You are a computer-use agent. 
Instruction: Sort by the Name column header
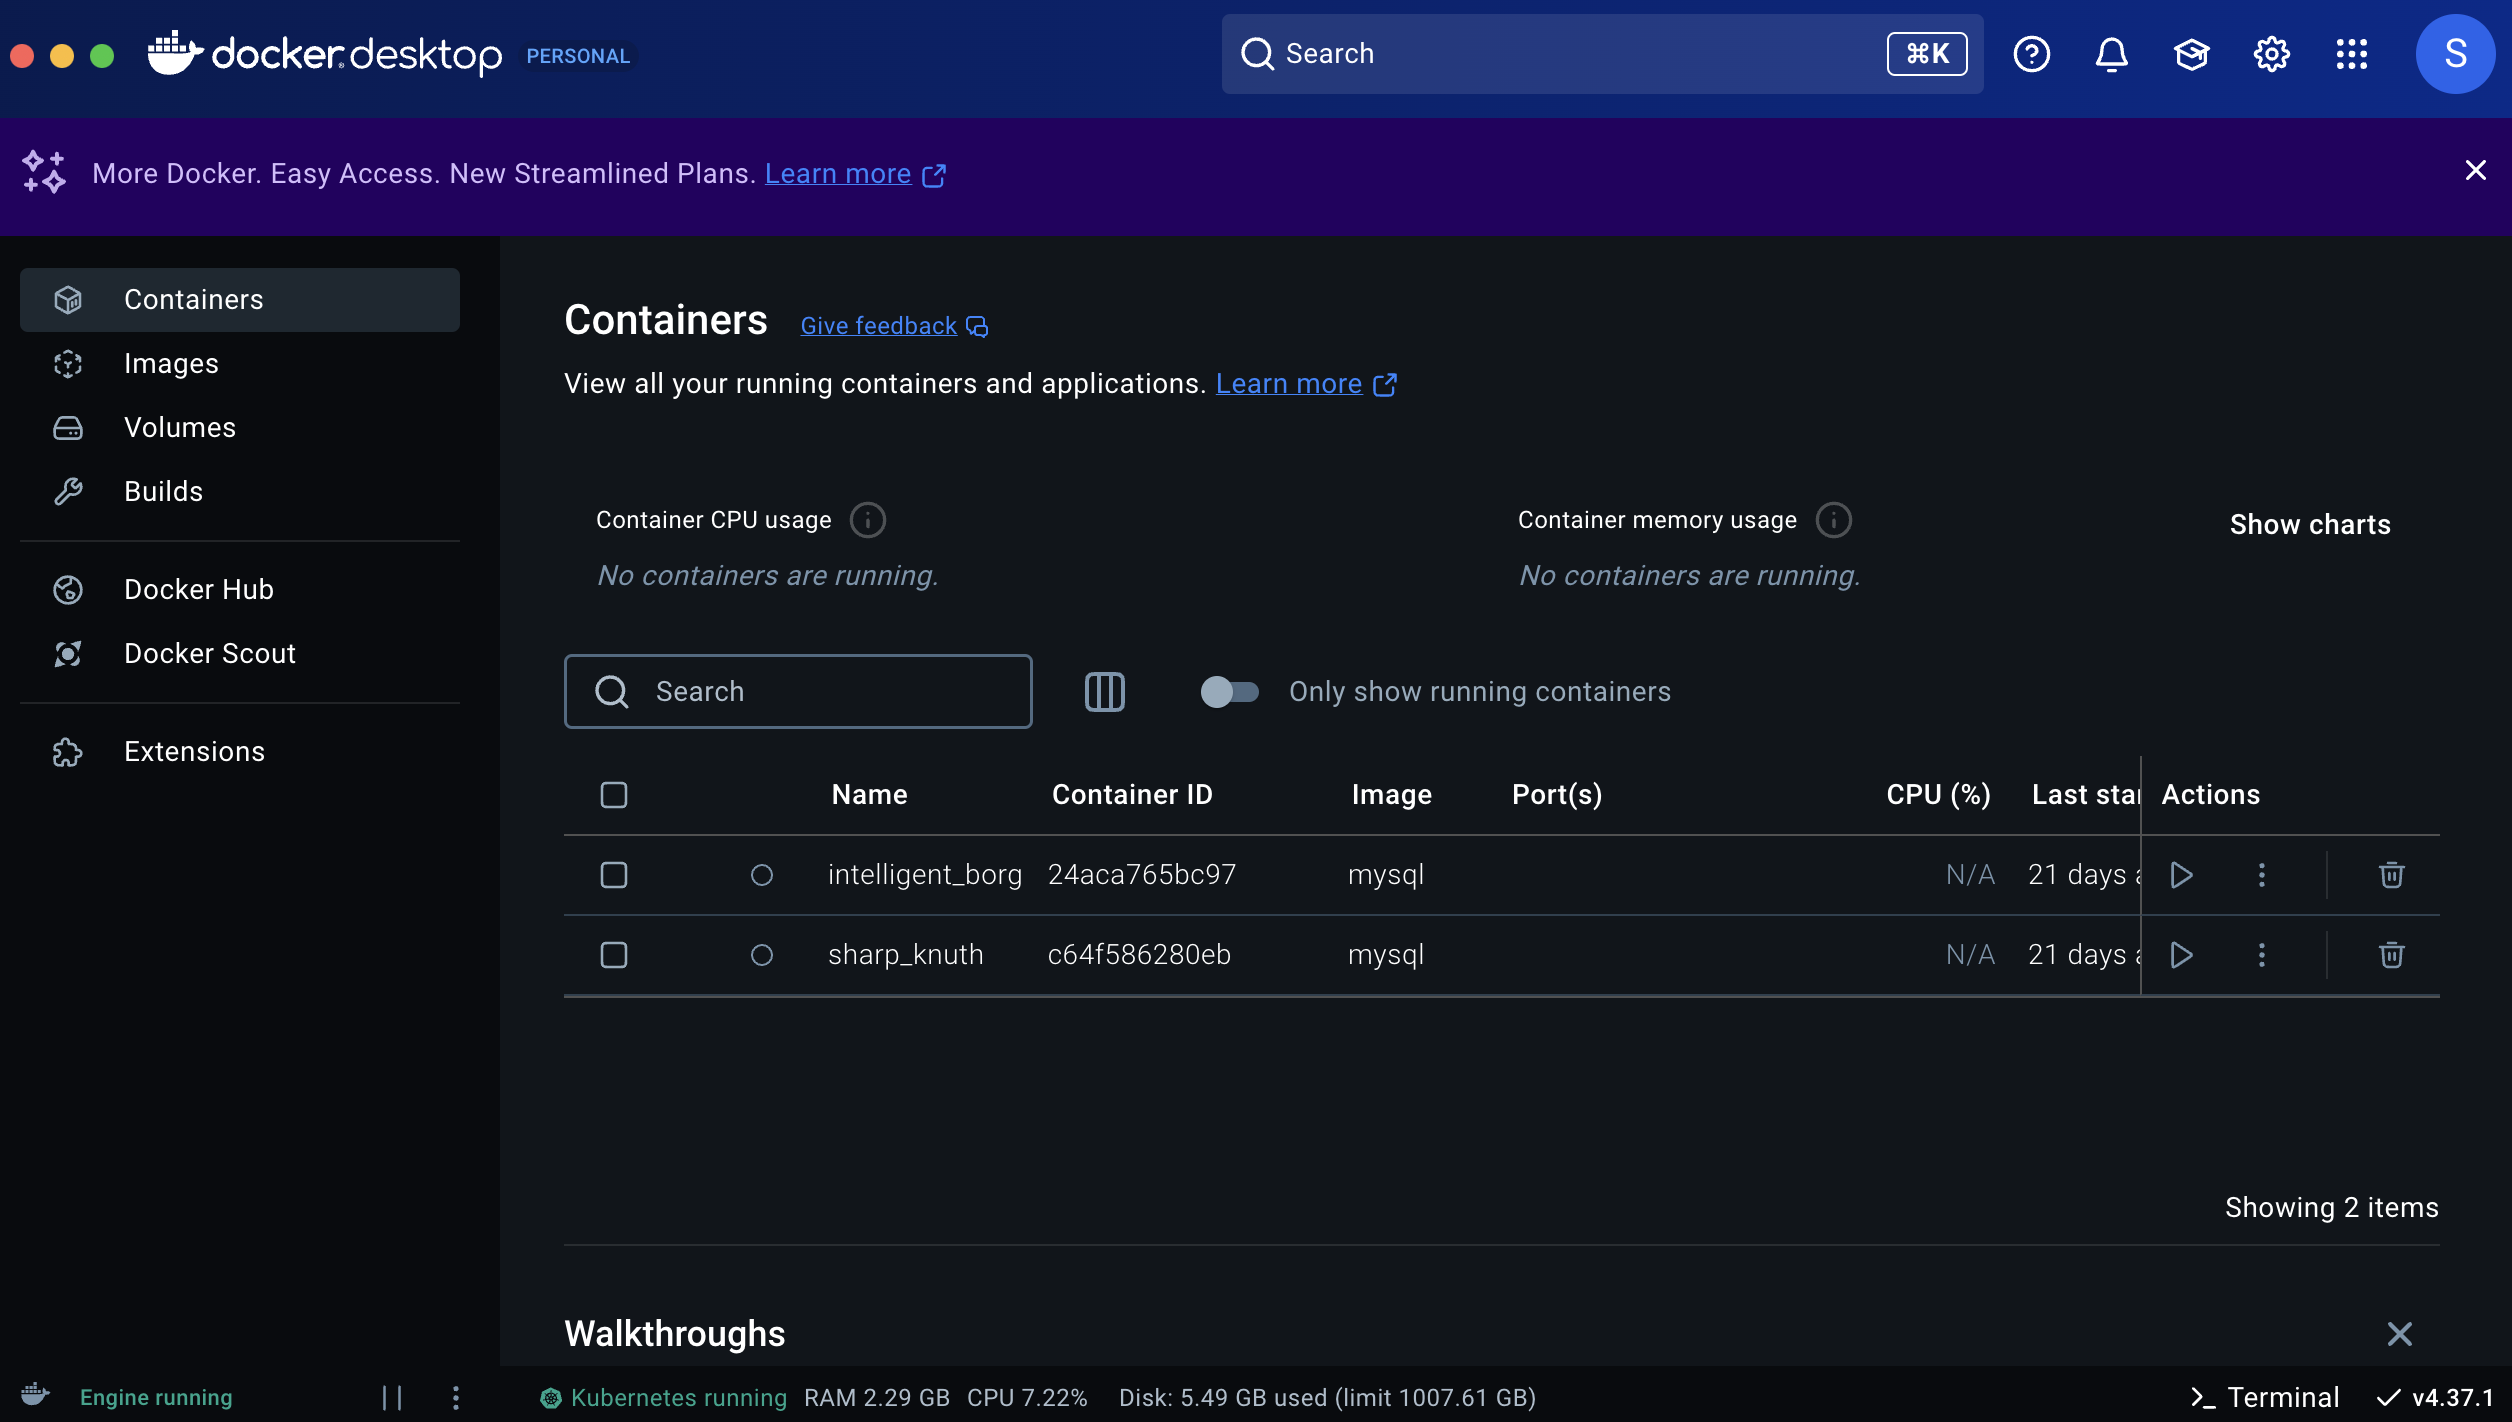click(869, 795)
